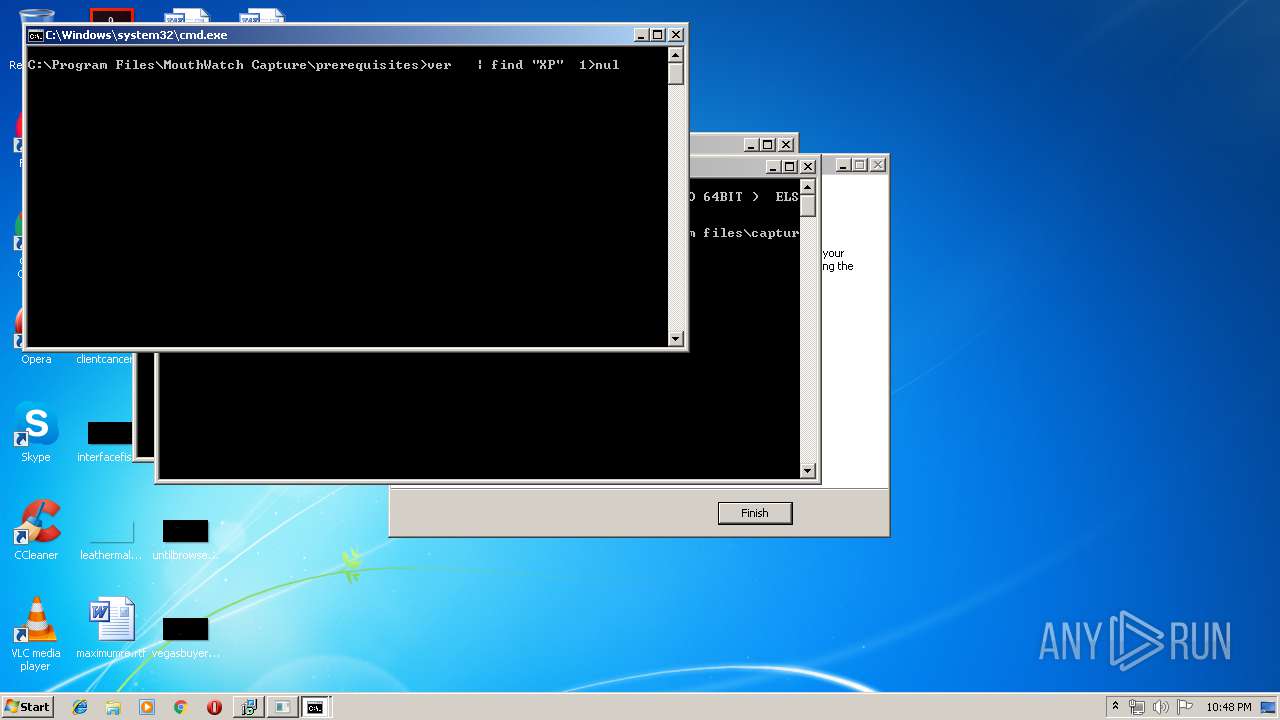The width and height of the screenshot is (1280, 720).
Task: Launch Google Chrome from taskbar
Action: point(180,707)
